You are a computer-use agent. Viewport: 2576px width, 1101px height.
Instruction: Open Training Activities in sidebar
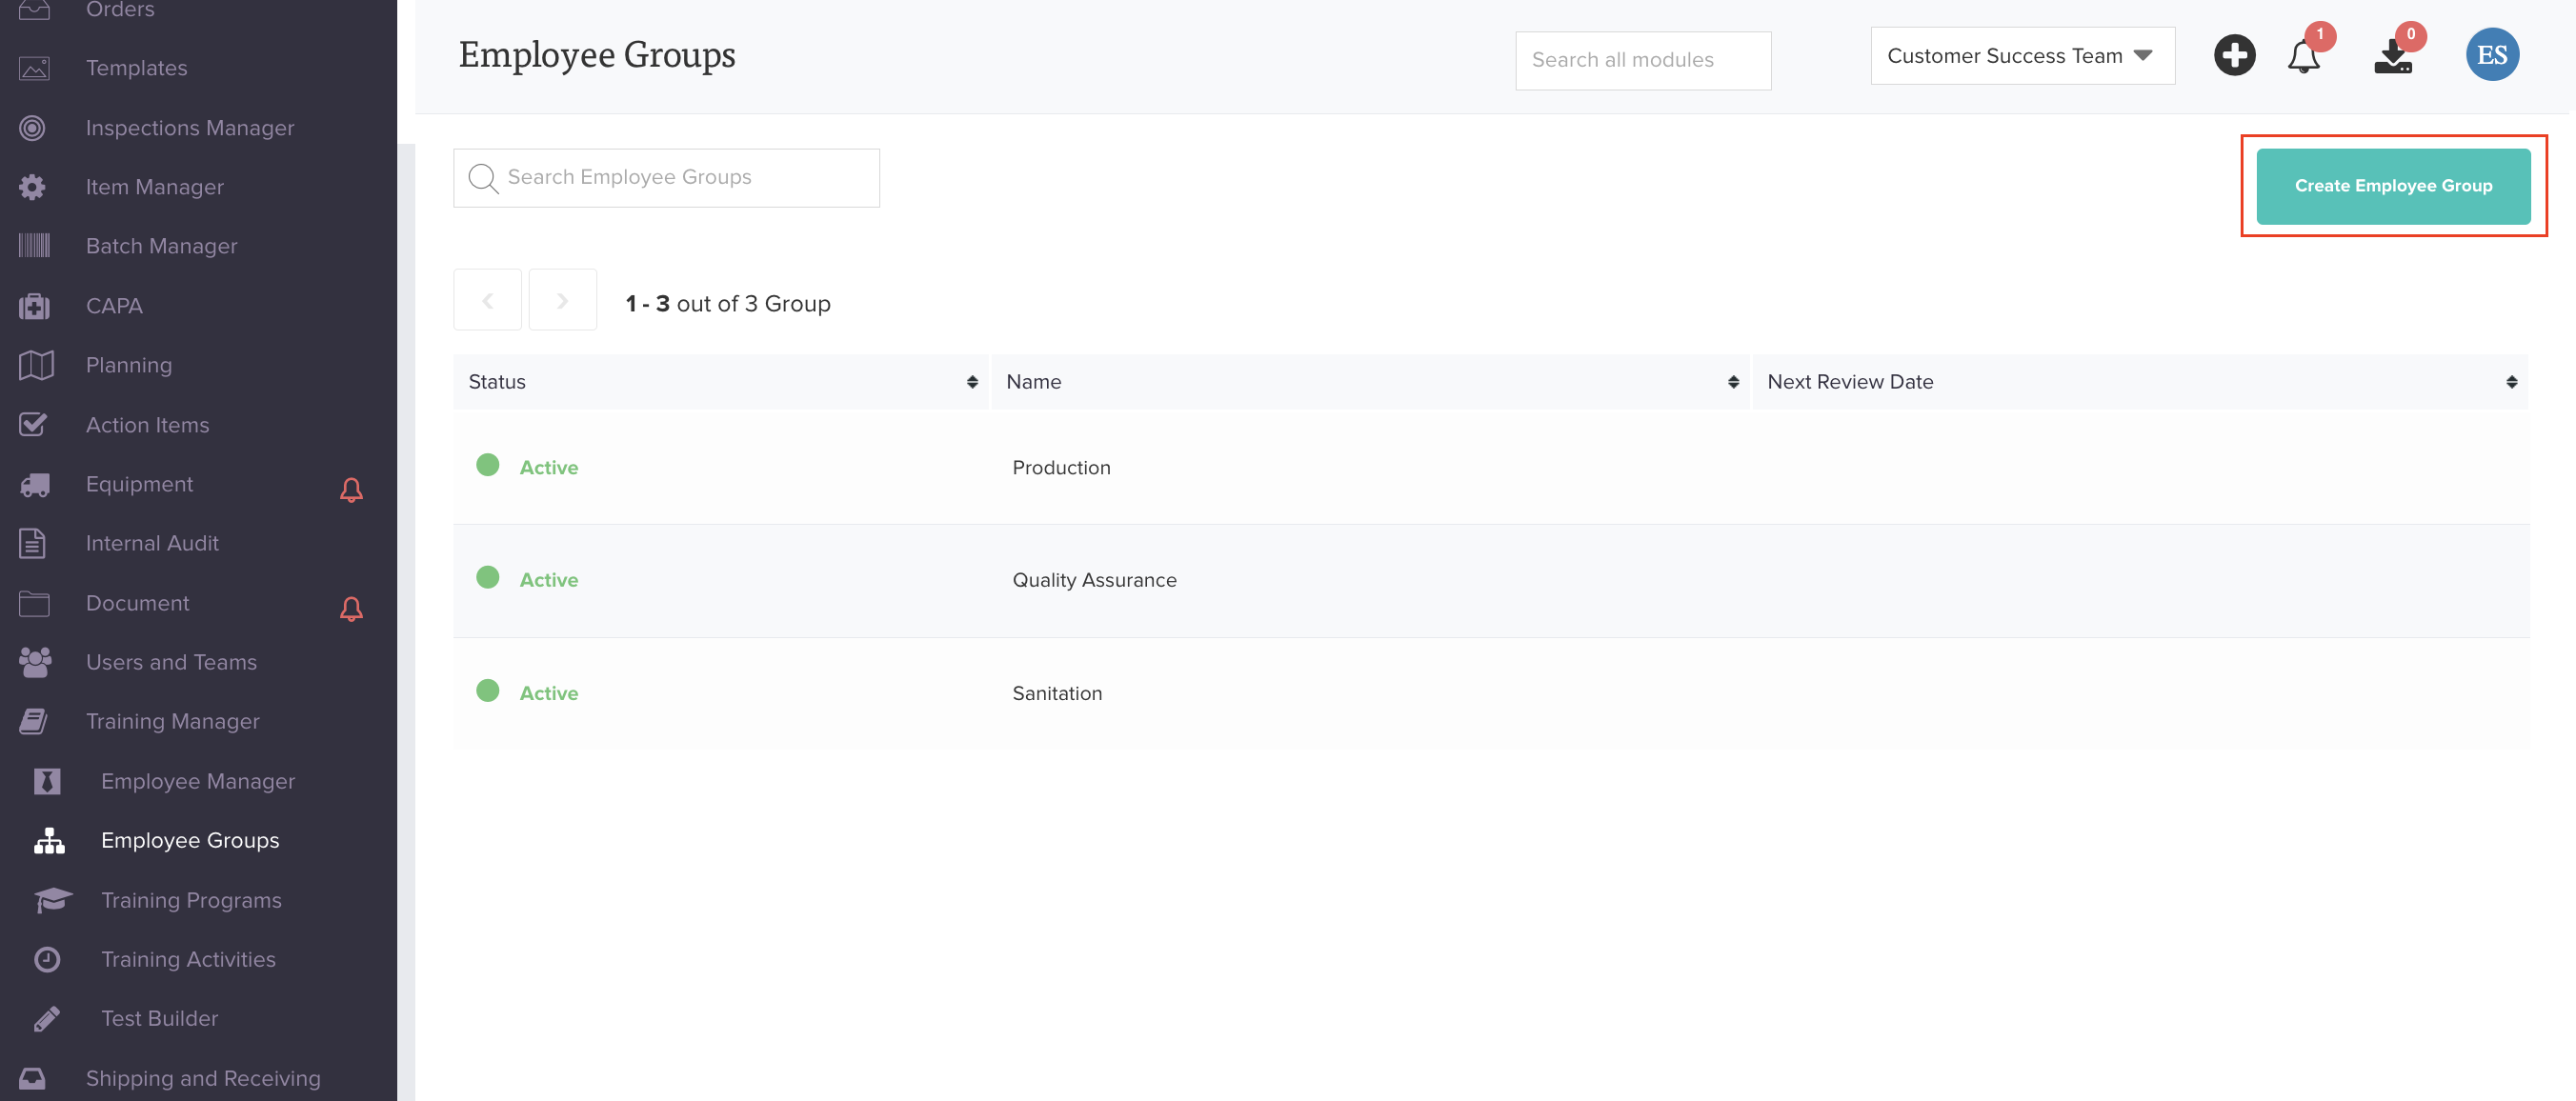pyautogui.click(x=188, y=958)
